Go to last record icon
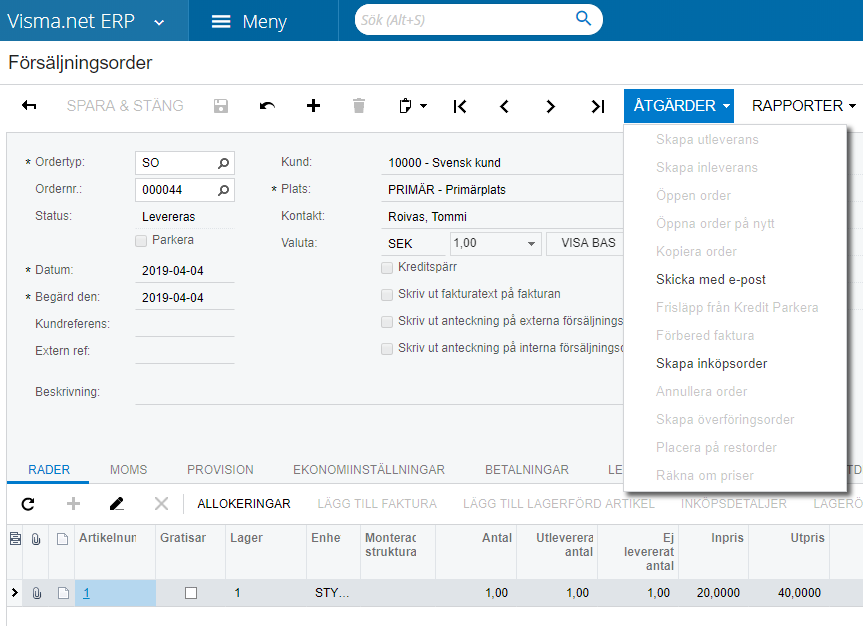The height and width of the screenshot is (626, 863). click(x=598, y=106)
